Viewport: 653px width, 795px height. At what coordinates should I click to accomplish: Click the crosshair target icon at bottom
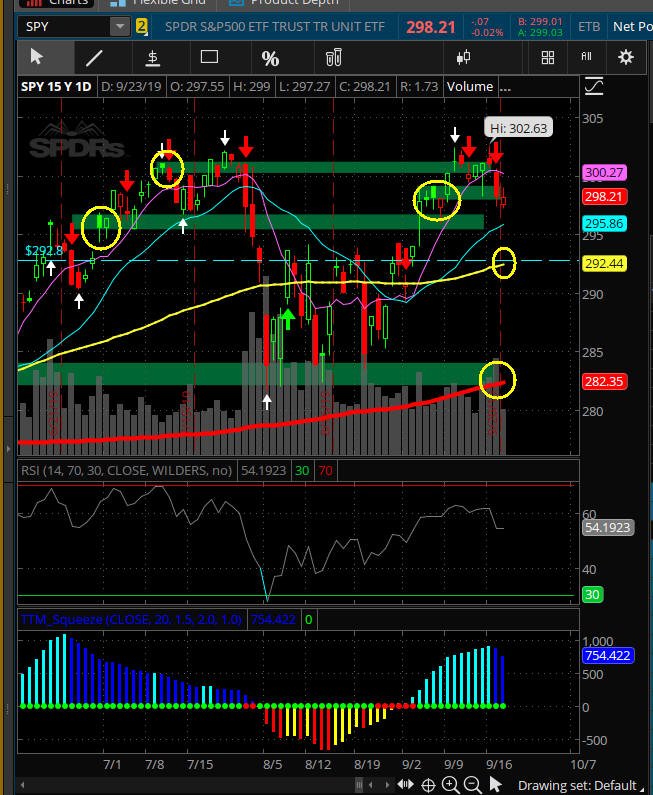tap(428, 785)
